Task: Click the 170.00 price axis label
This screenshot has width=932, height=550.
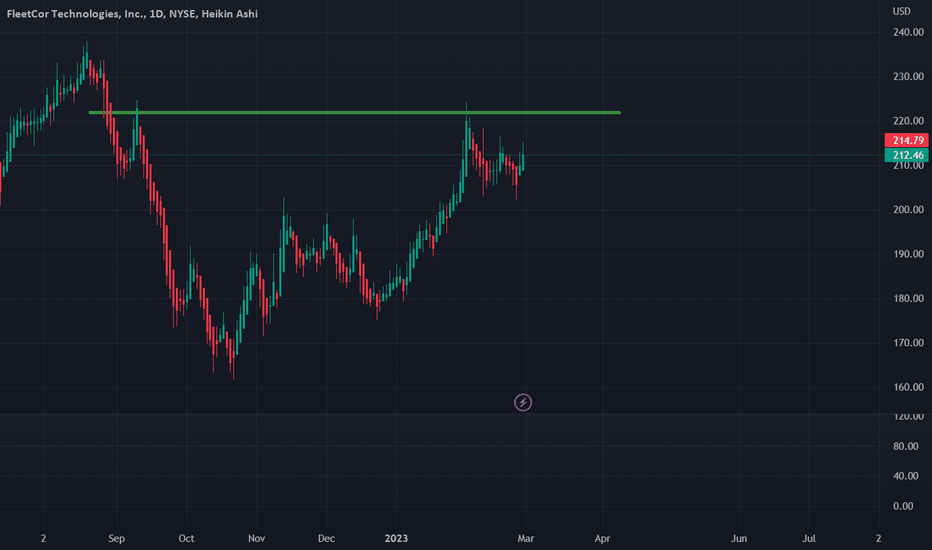Action: coord(908,342)
